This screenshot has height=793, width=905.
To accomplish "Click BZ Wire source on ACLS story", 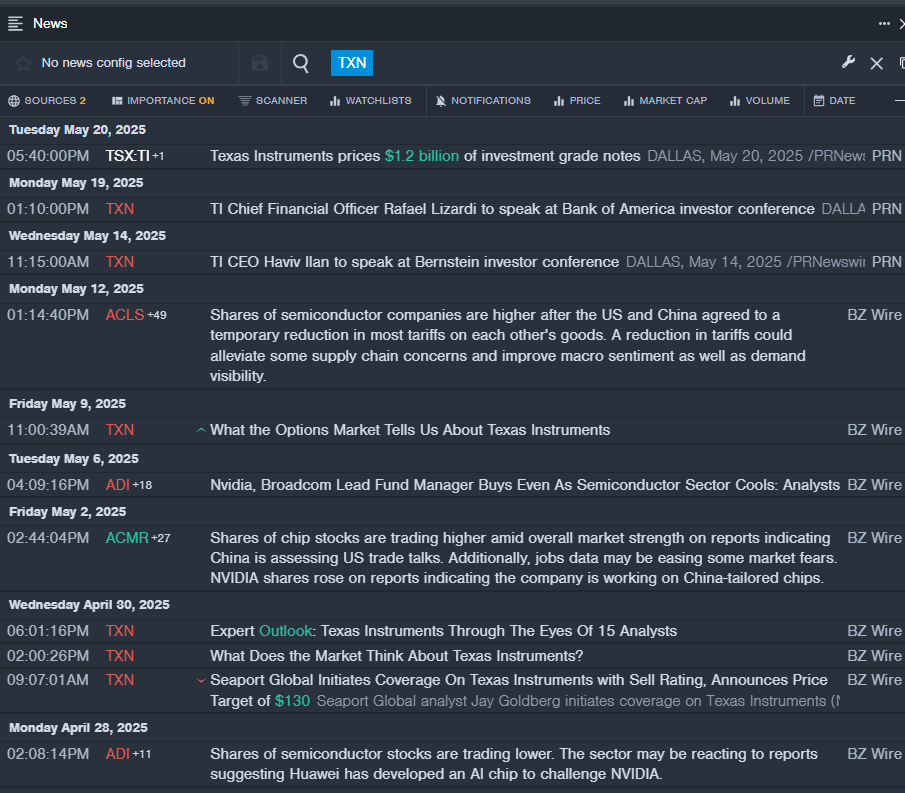I will click(874, 315).
